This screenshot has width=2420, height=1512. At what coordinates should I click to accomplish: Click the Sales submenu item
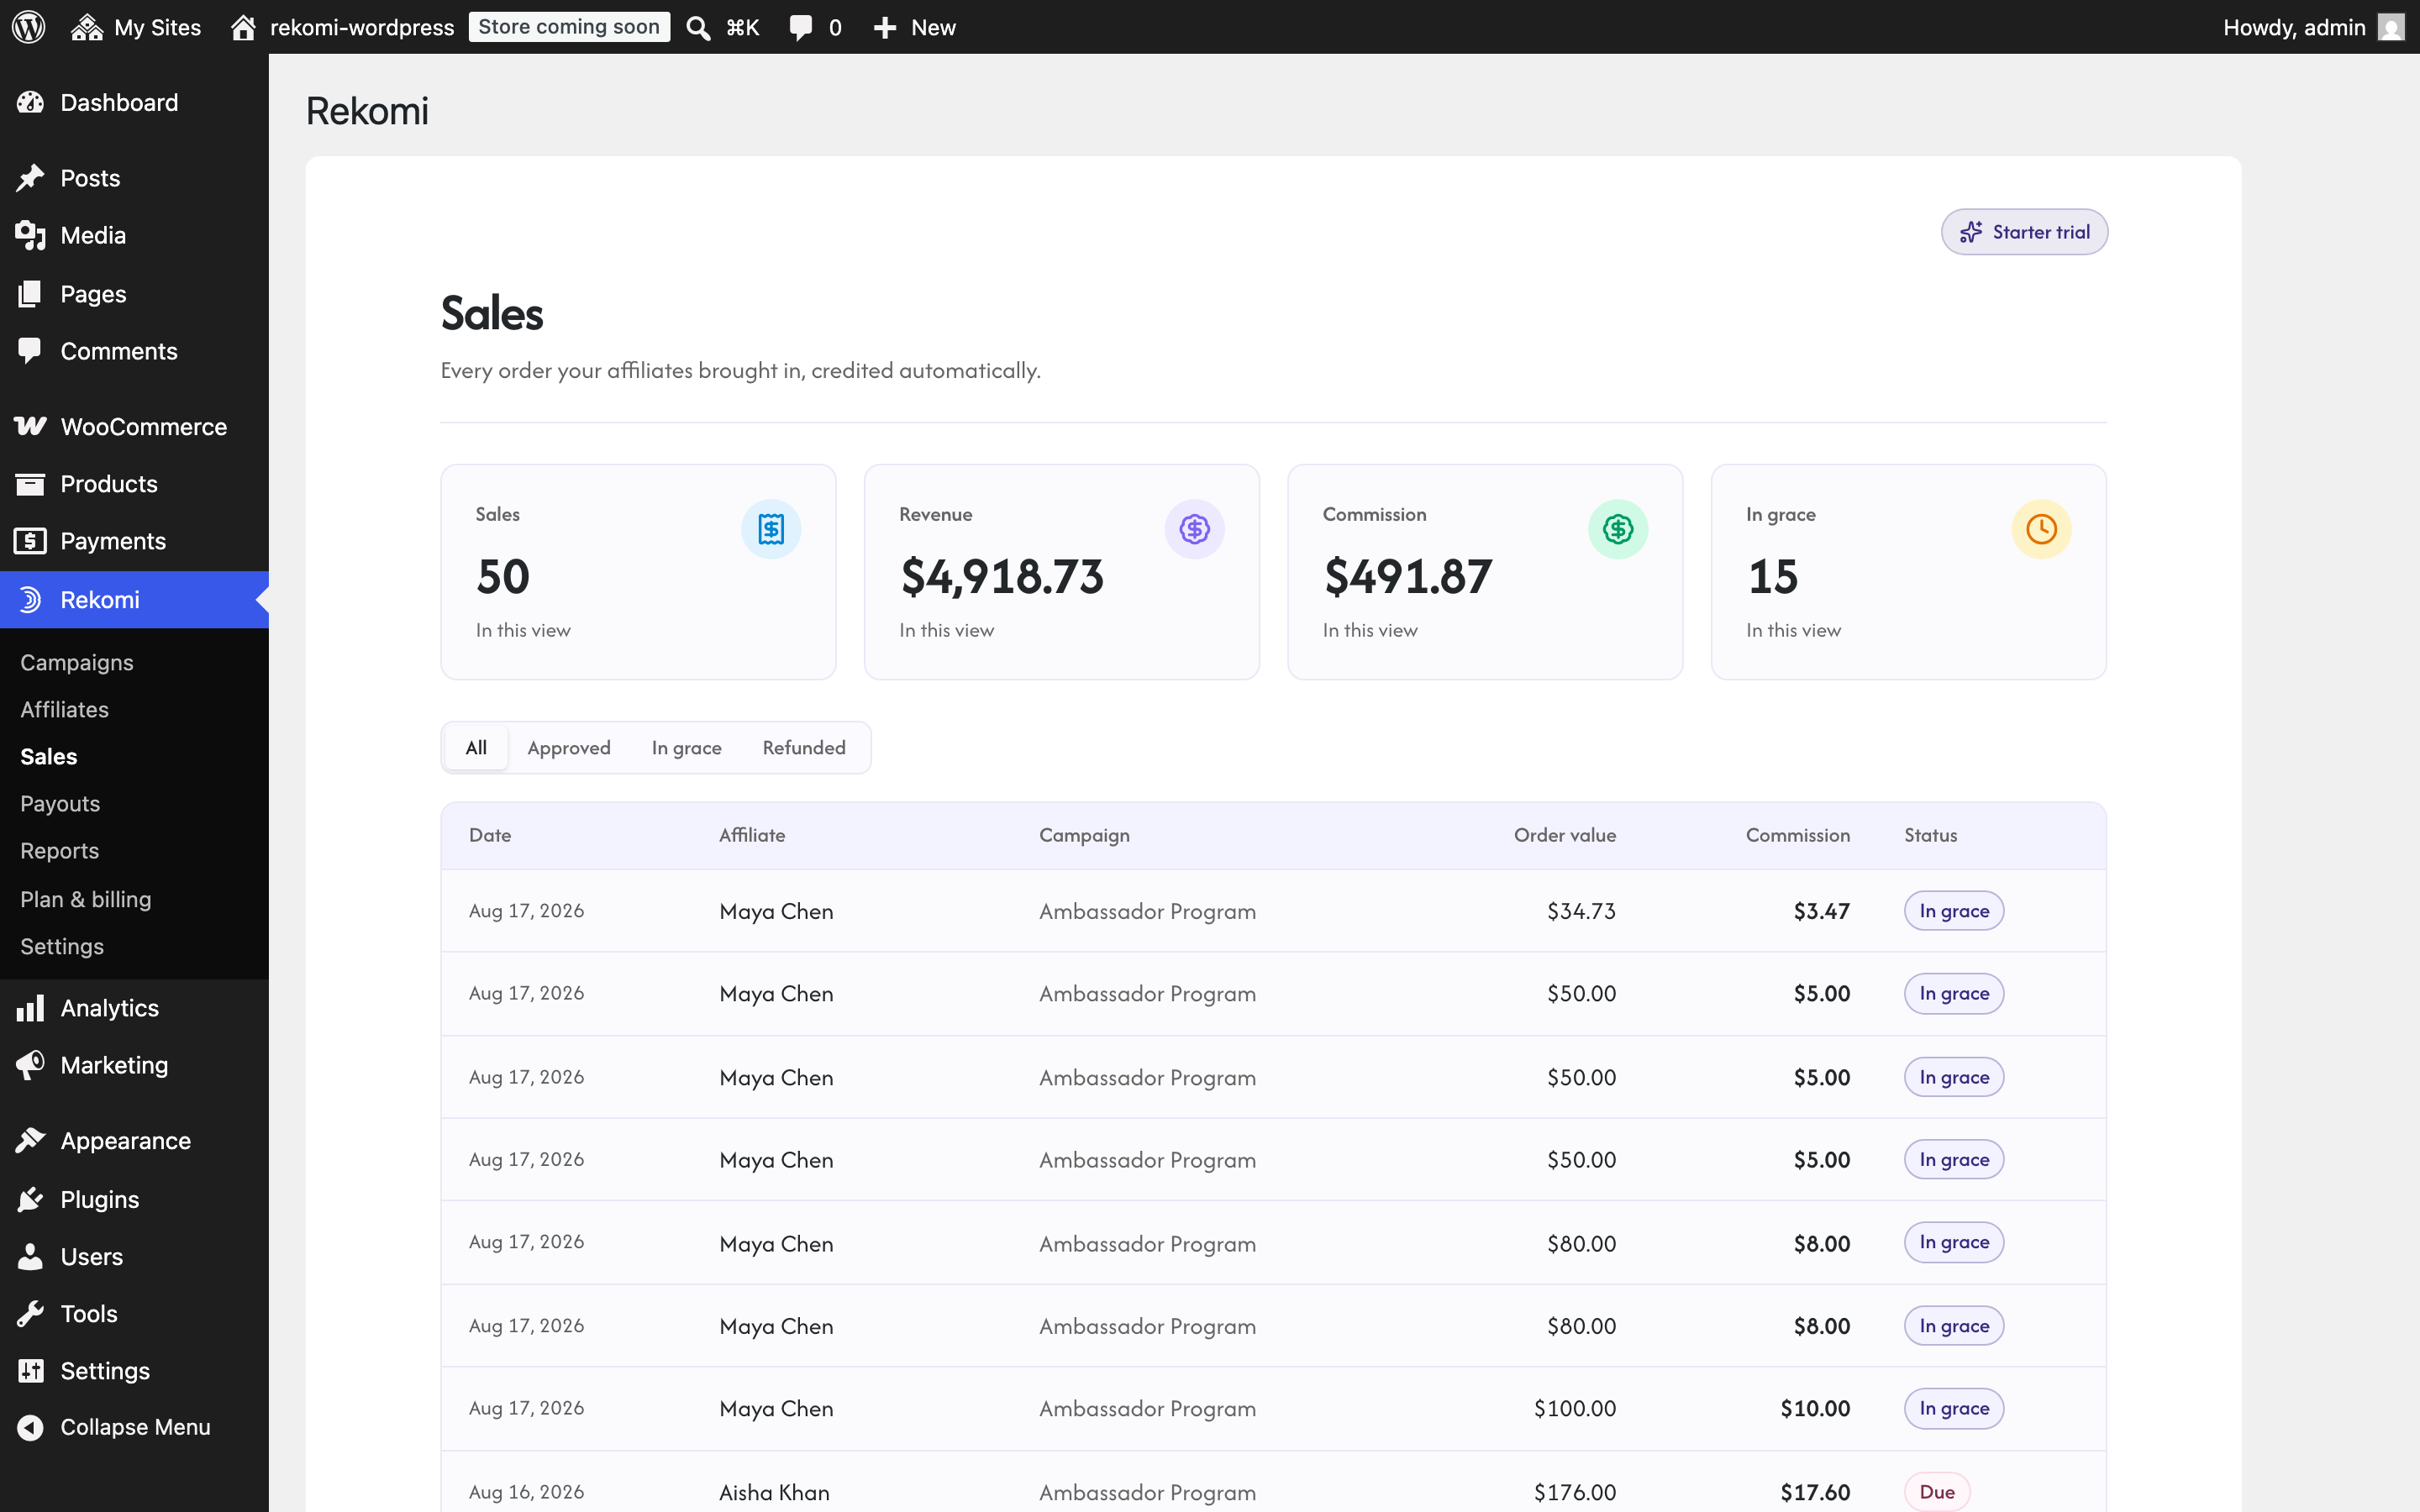click(49, 756)
